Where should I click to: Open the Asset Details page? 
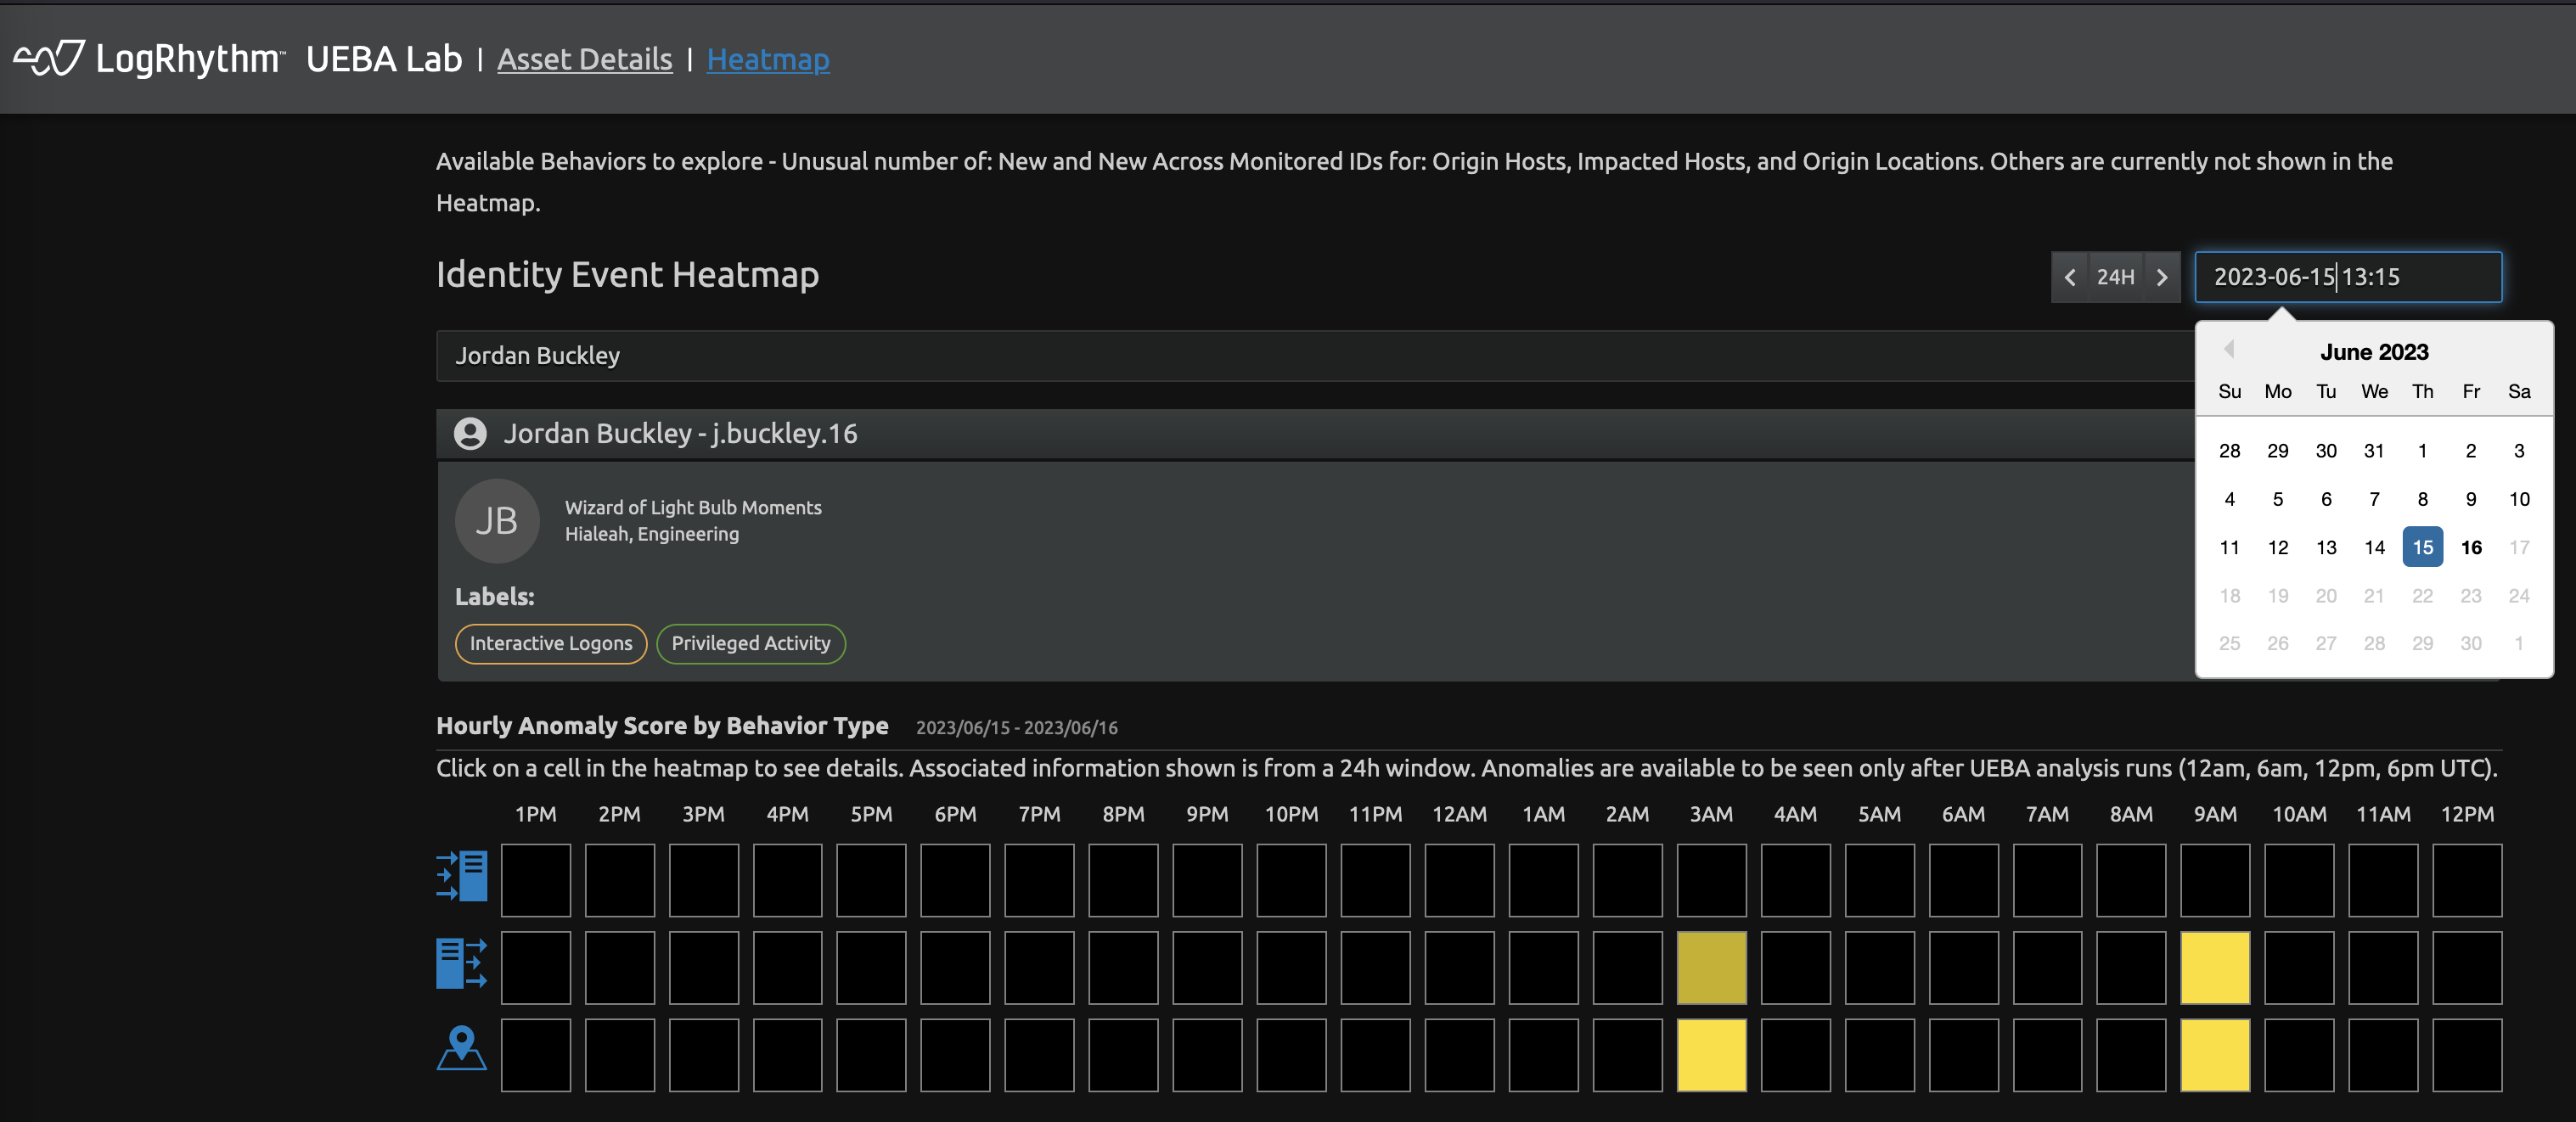click(x=584, y=60)
